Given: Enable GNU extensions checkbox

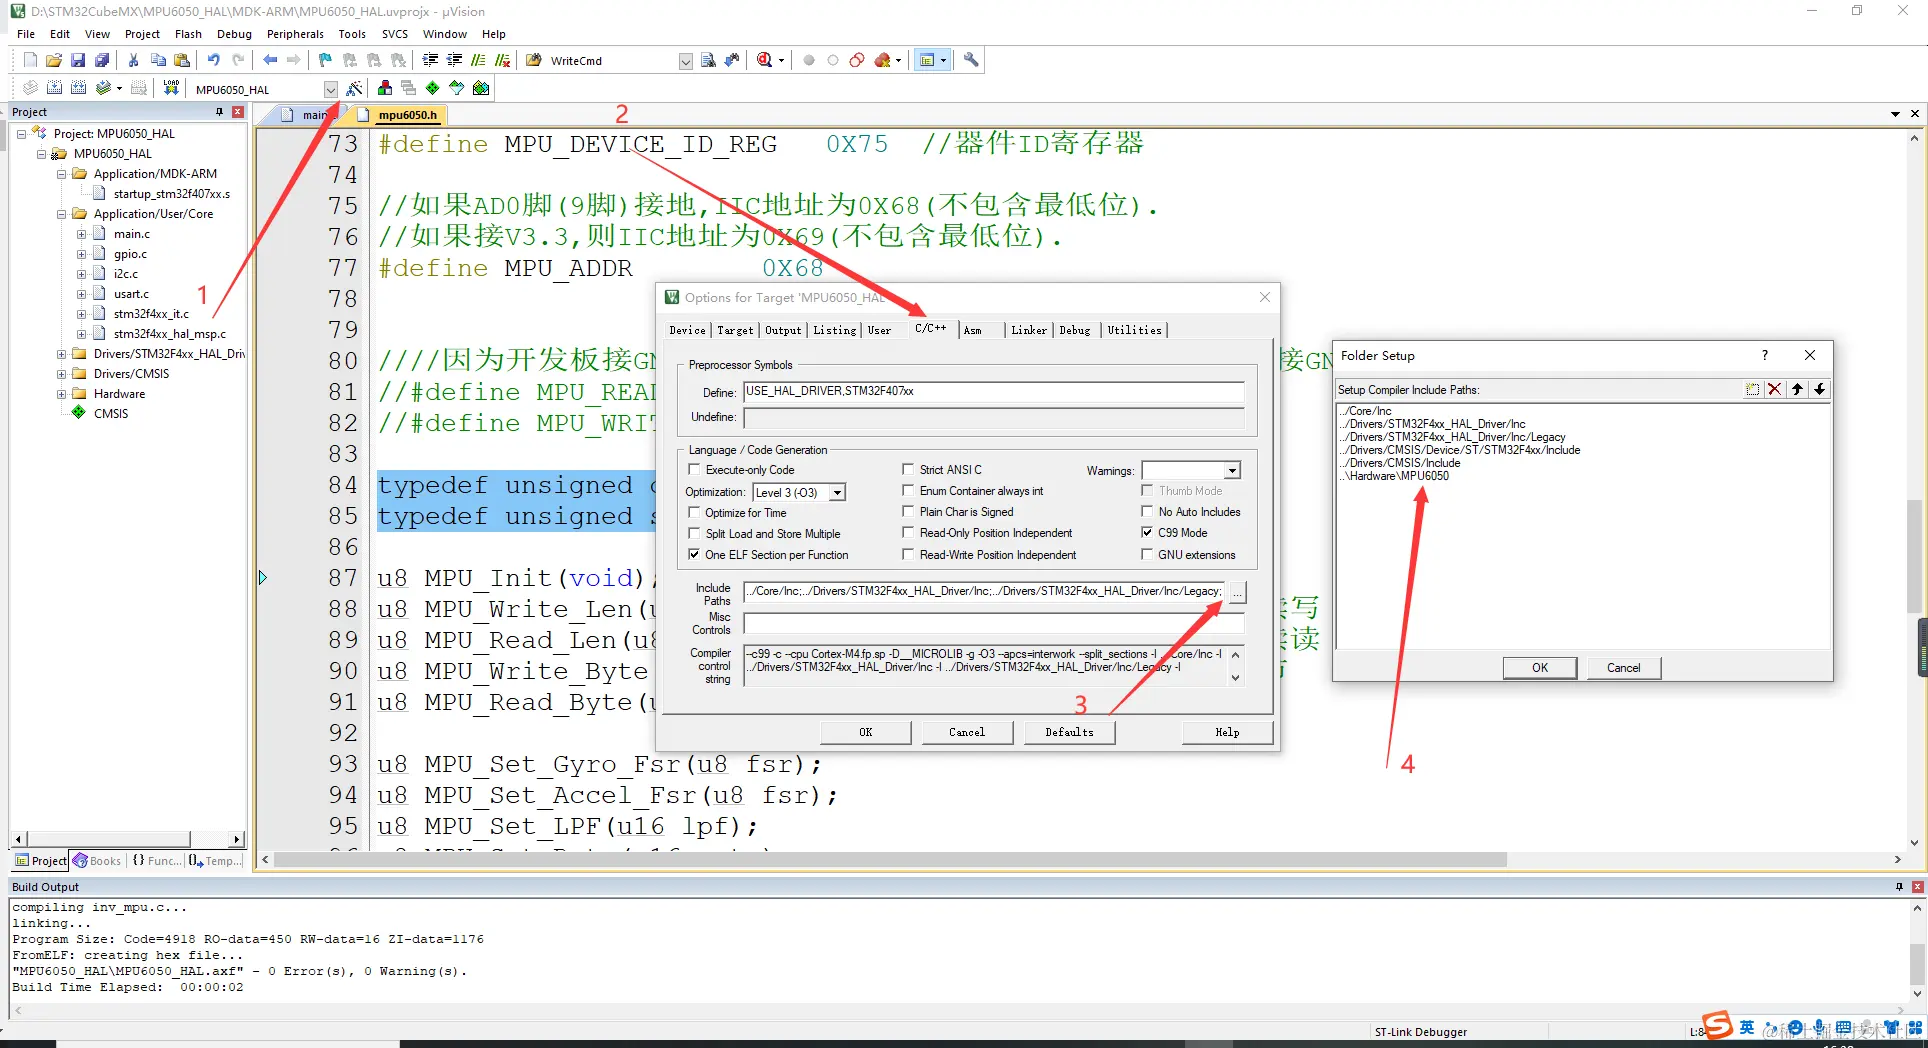Looking at the screenshot, I should point(1147,554).
